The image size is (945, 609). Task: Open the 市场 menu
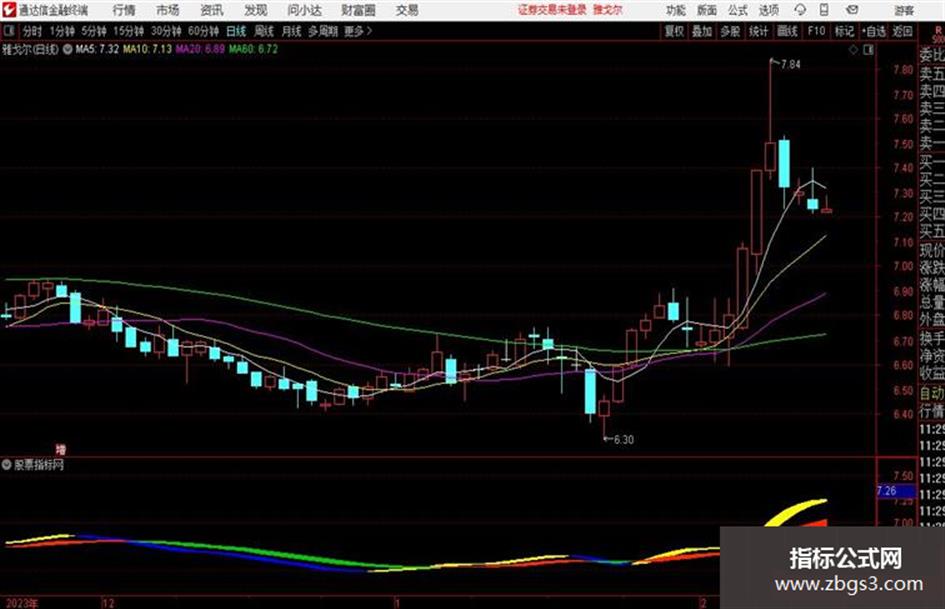[168, 10]
